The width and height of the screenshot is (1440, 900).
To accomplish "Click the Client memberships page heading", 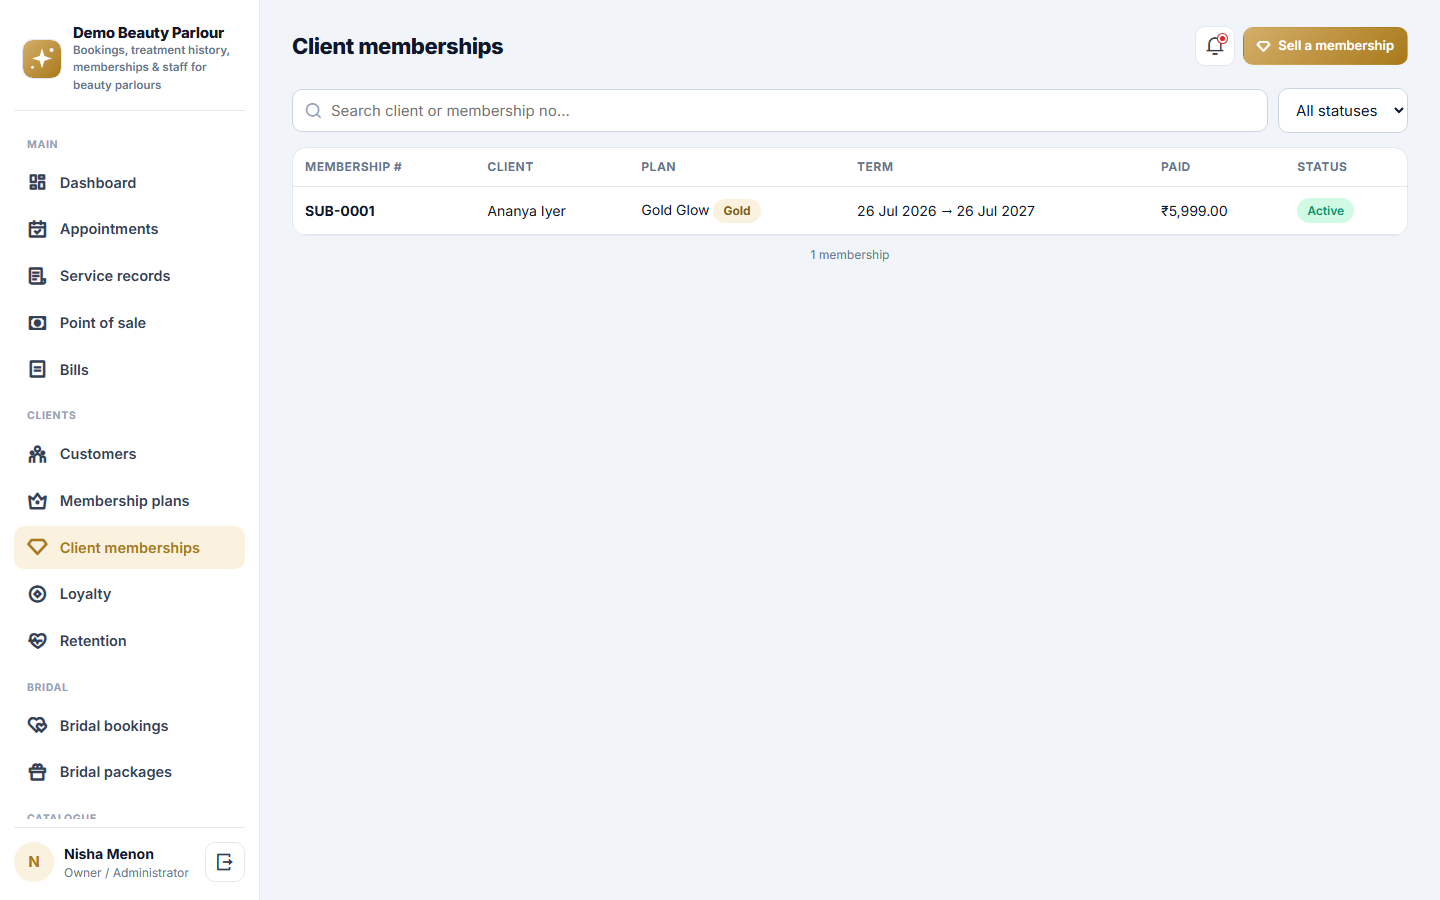I will [x=397, y=46].
